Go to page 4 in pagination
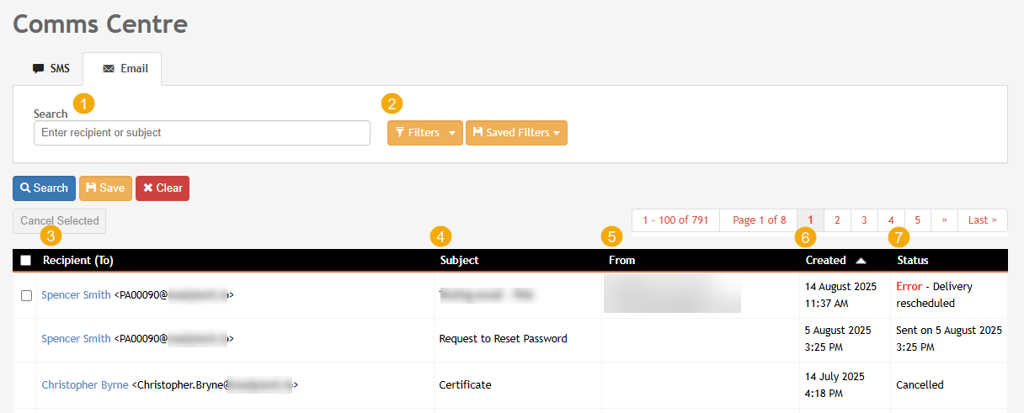The width and height of the screenshot is (1024, 413). pos(891,220)
